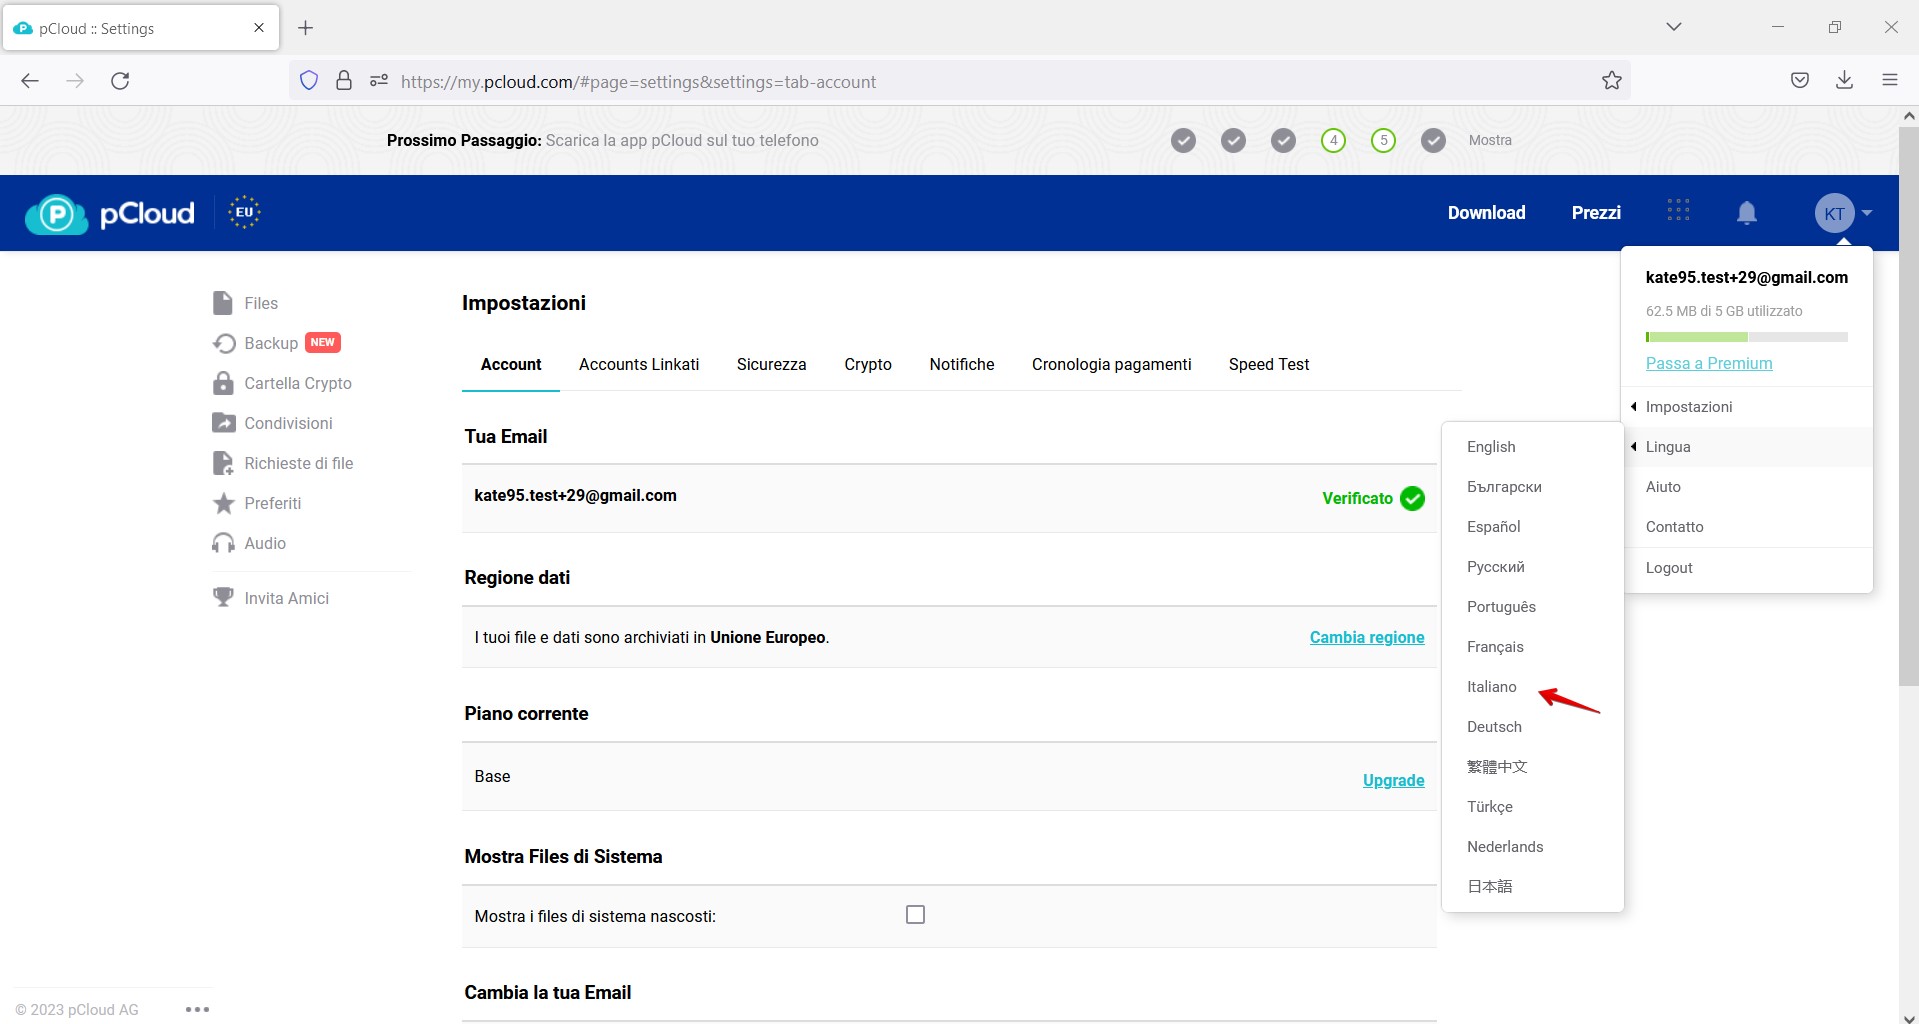Click the EU region badge icon

point(244,212)
